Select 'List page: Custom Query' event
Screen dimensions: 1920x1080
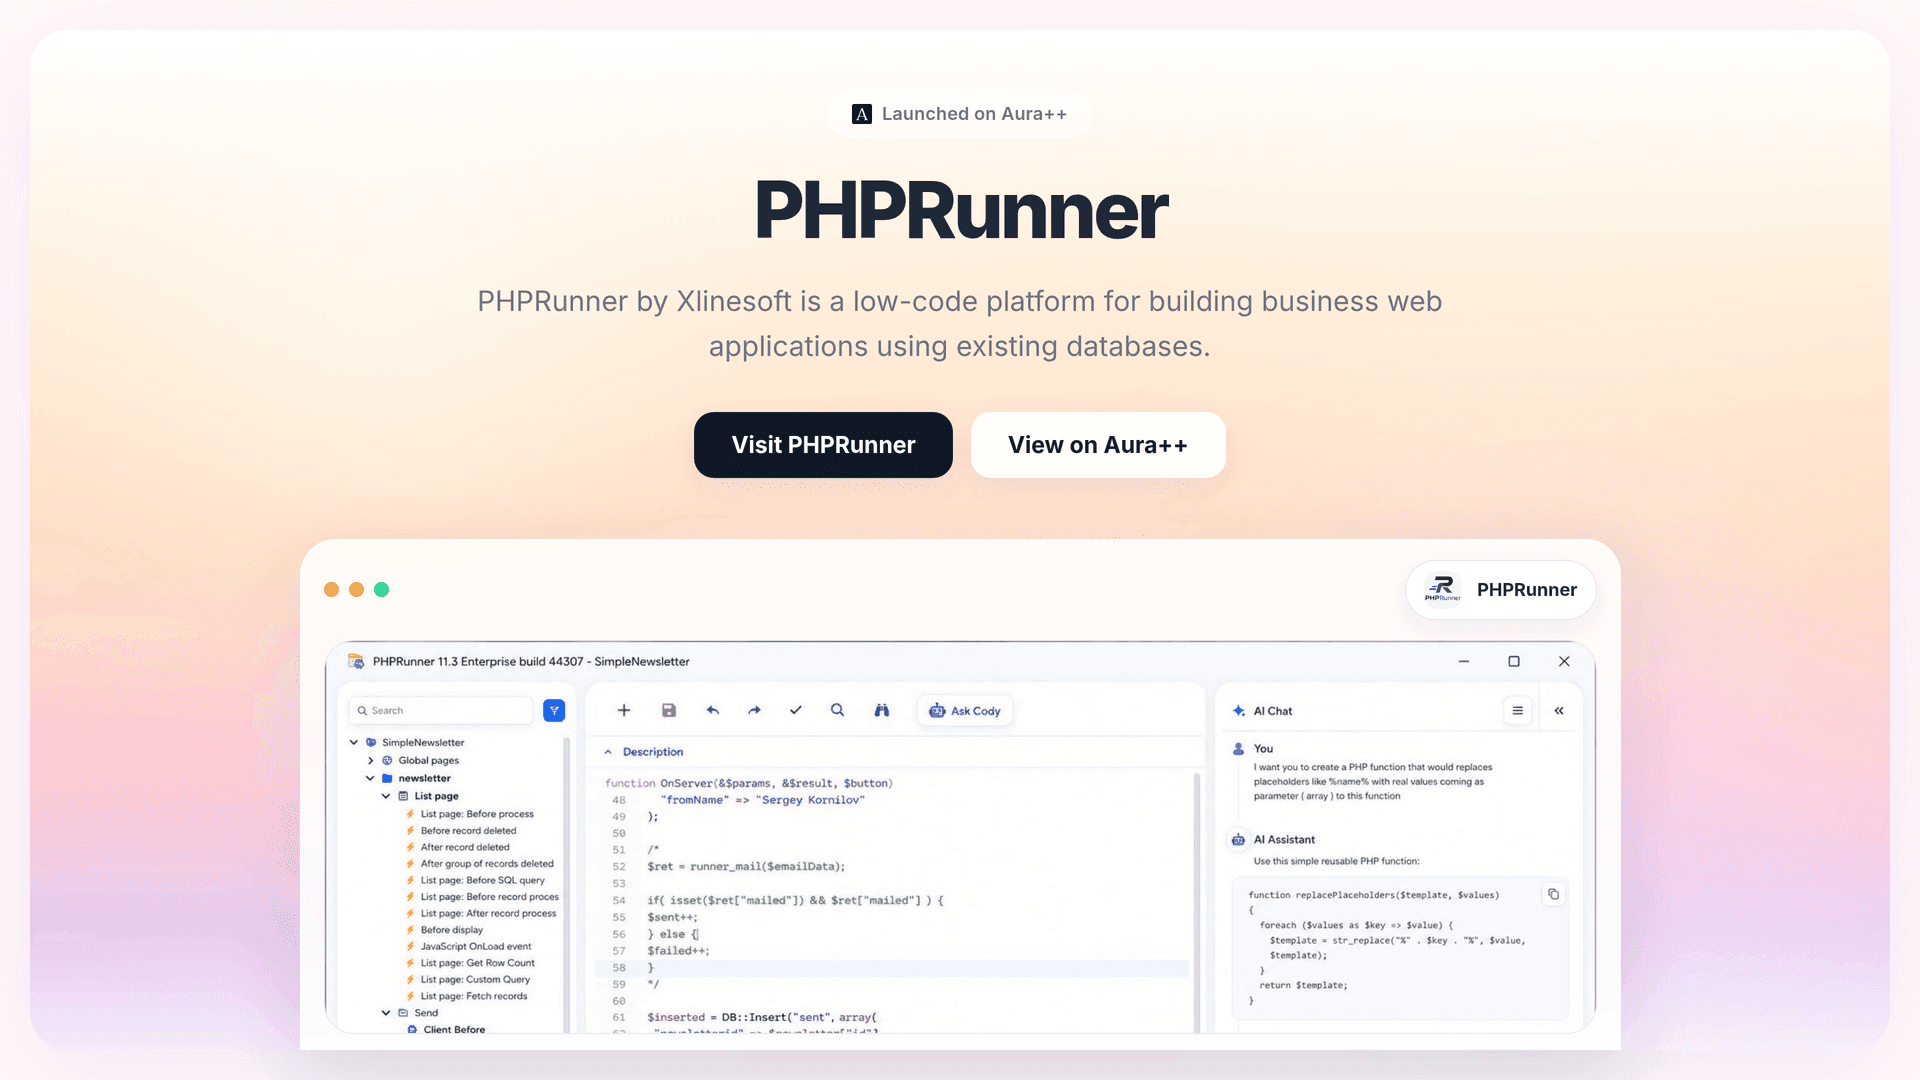[475, 980]
